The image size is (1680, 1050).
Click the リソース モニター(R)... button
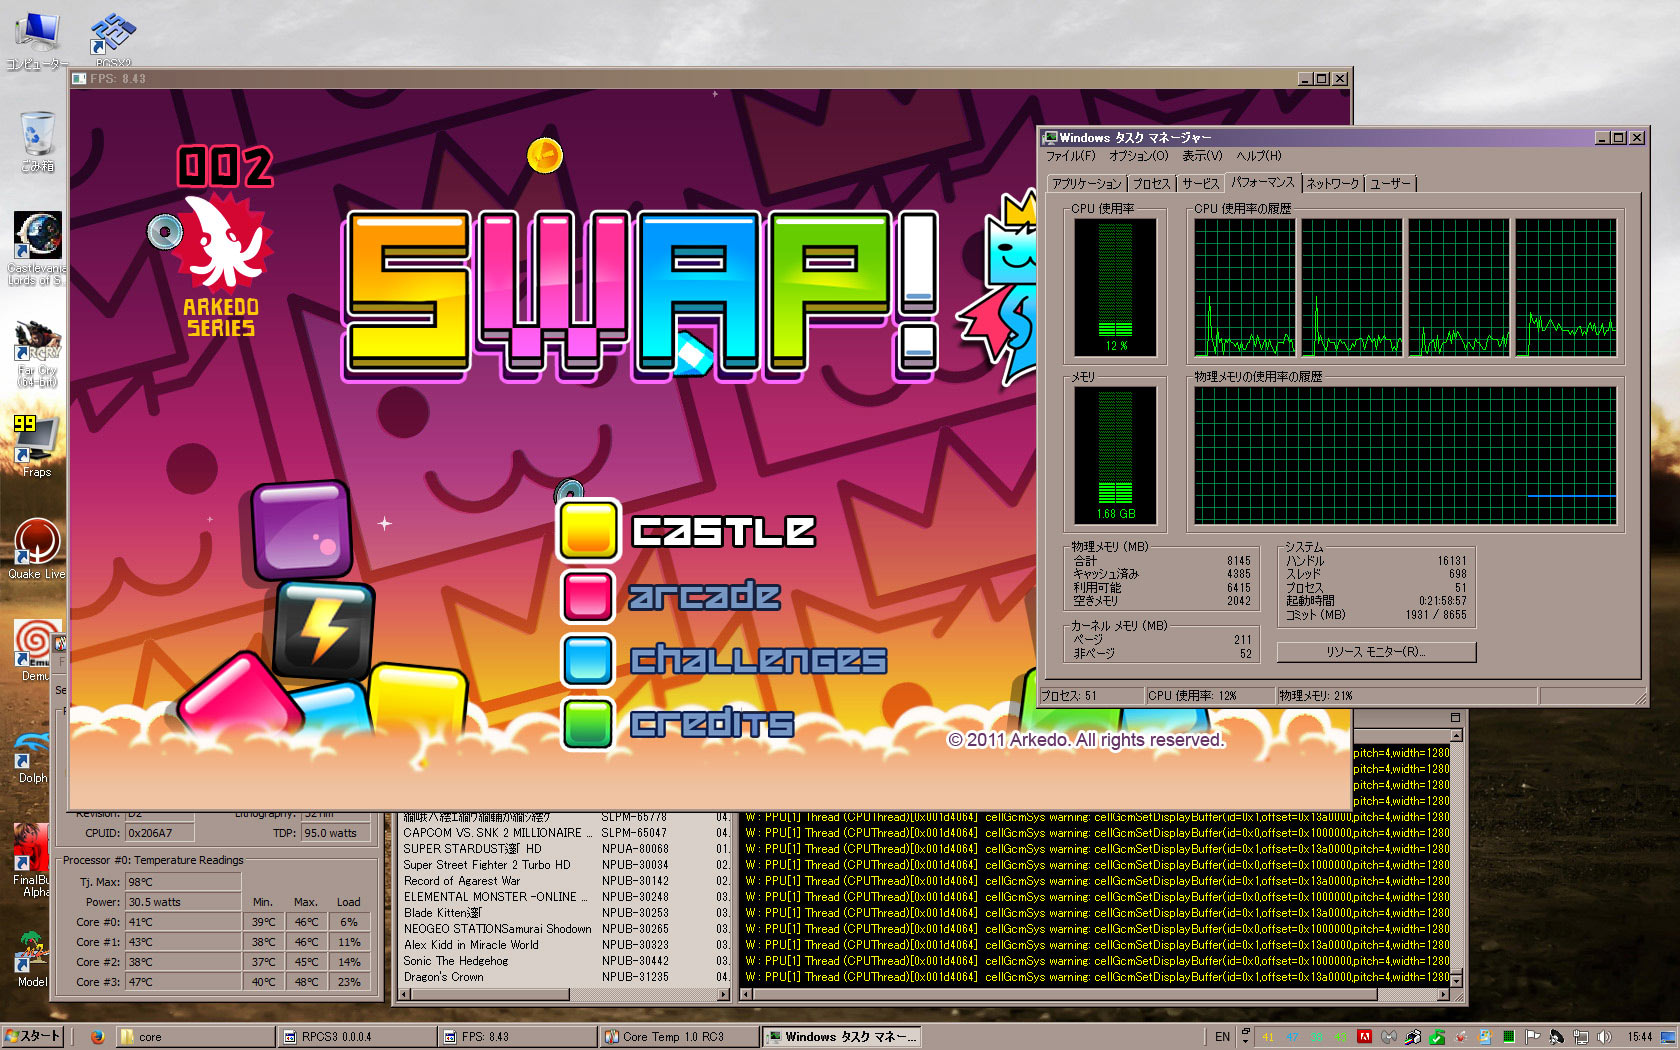(x=1376, y=652)
